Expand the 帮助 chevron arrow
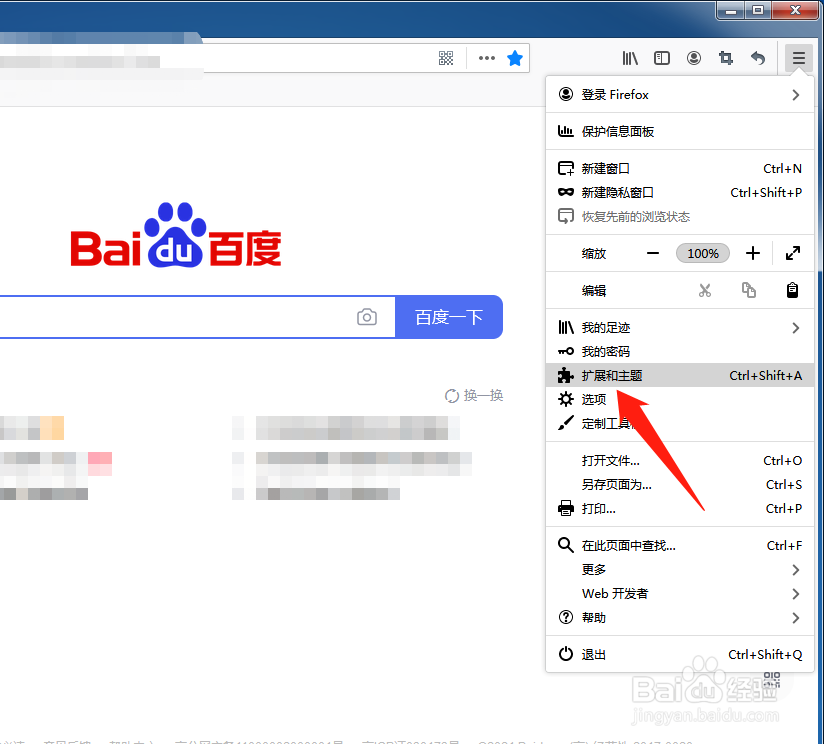Screen dimensions: 824x744 (x=796, y=617)
